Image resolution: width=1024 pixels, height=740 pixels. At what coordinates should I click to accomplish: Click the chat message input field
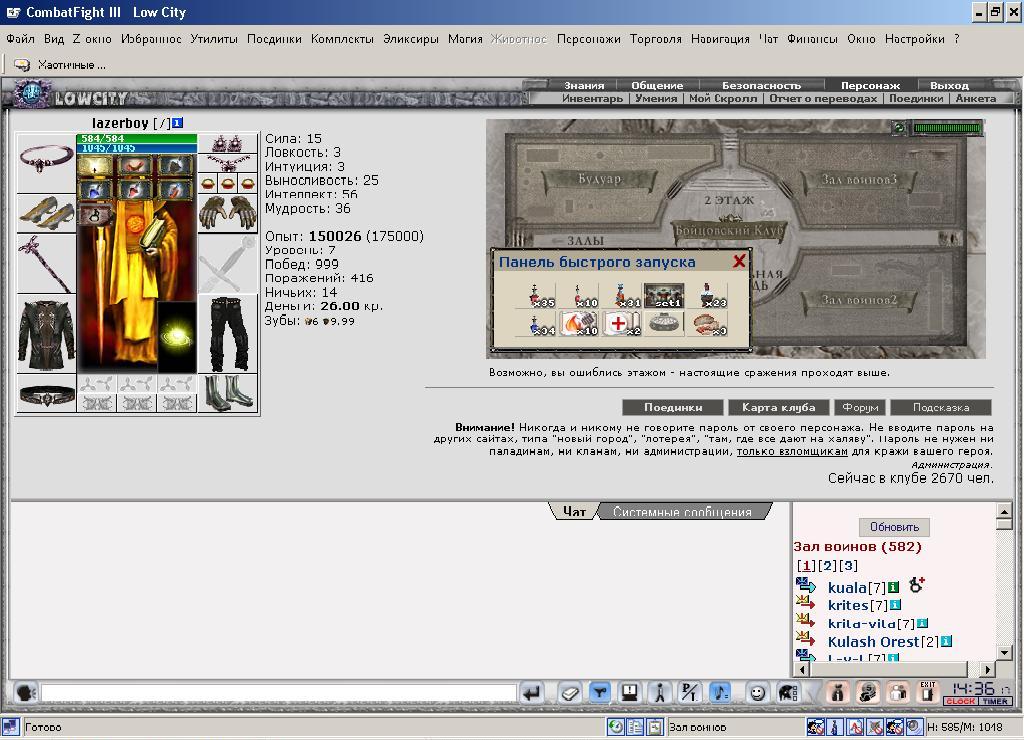[x=279, y=692]
